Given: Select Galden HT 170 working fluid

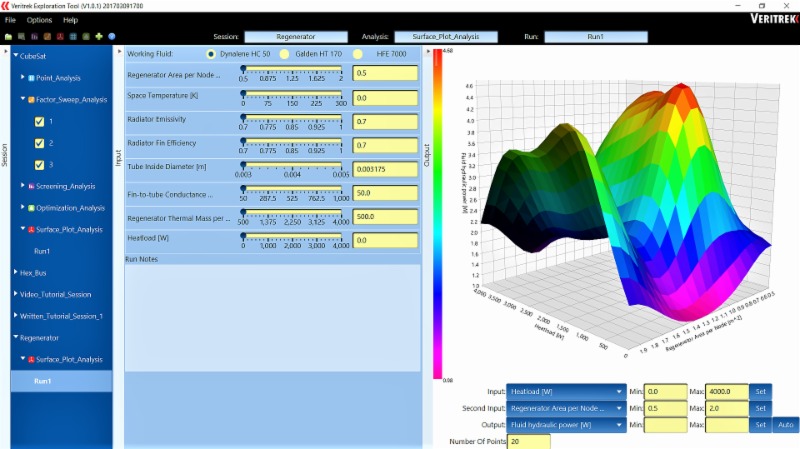Looking at the screenshot, I should [x=284, y=54].
